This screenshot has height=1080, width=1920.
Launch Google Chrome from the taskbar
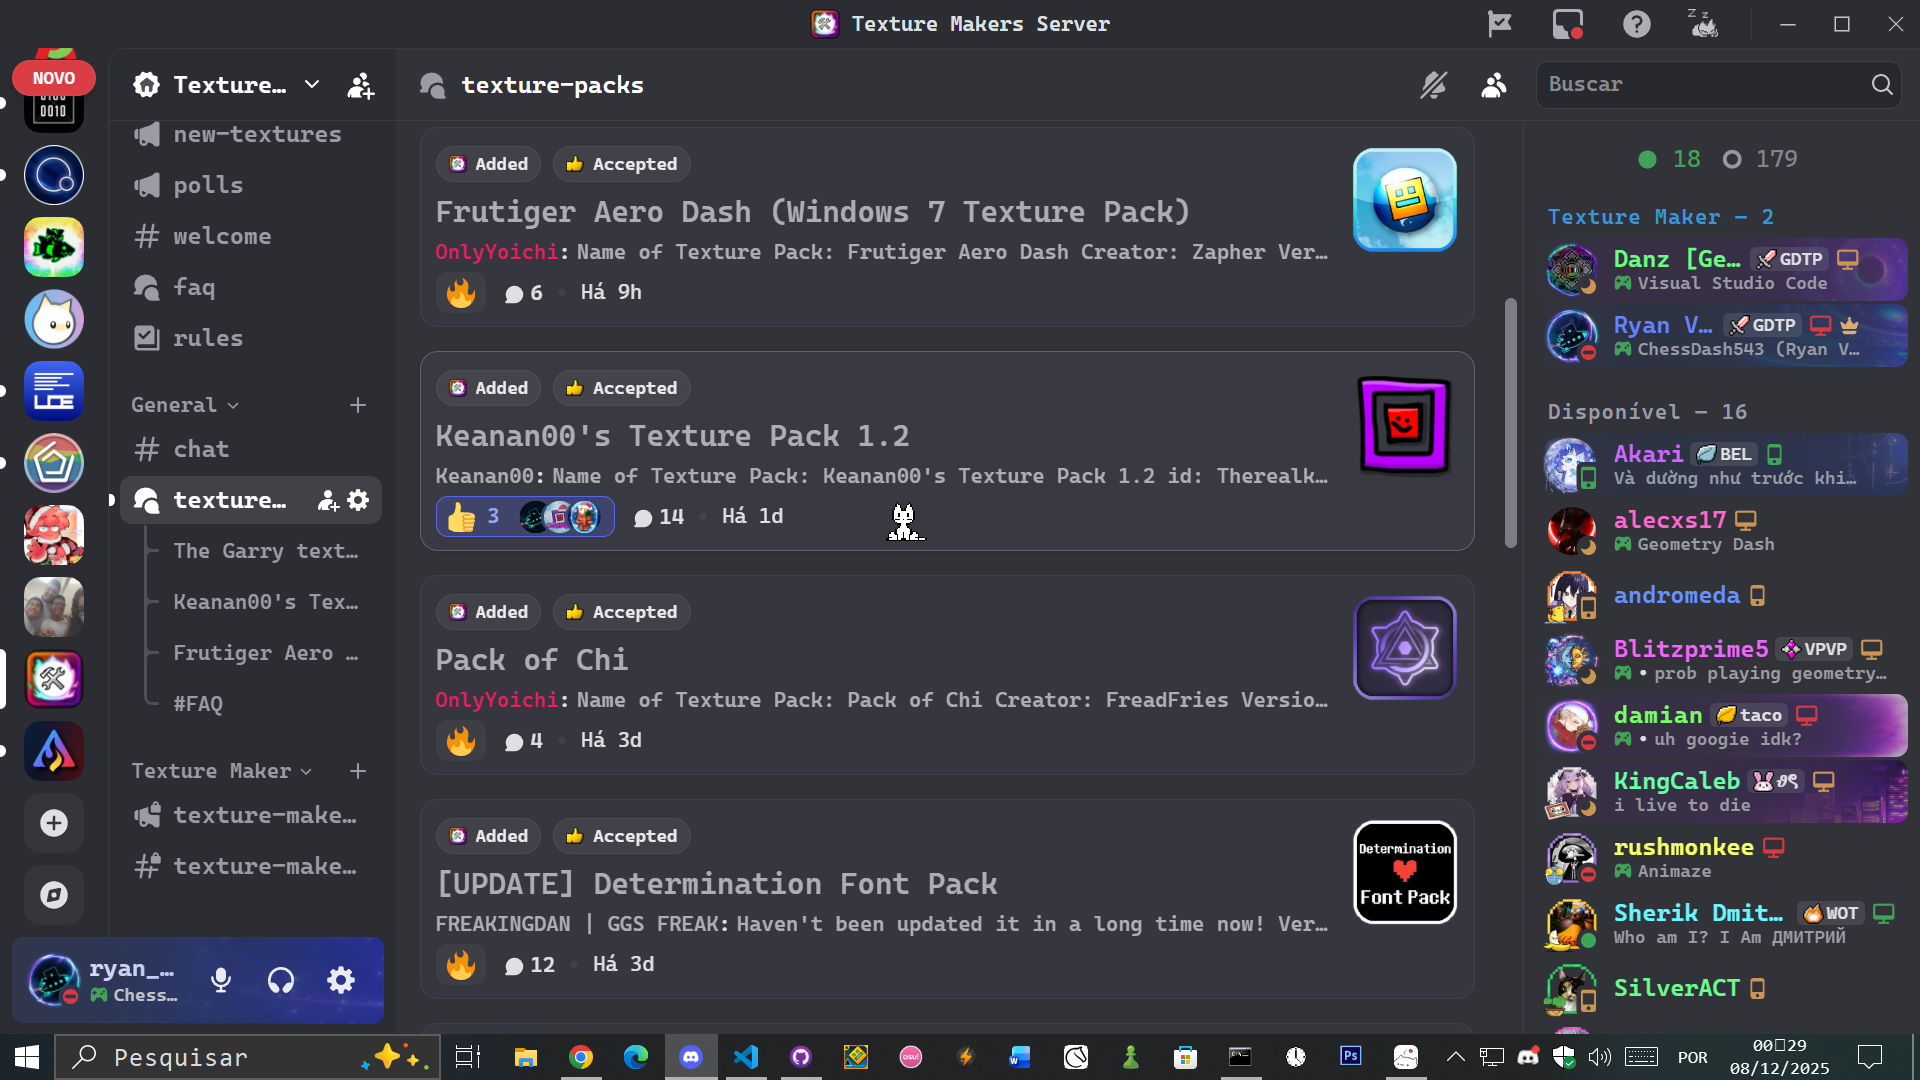coord(581,1056)
